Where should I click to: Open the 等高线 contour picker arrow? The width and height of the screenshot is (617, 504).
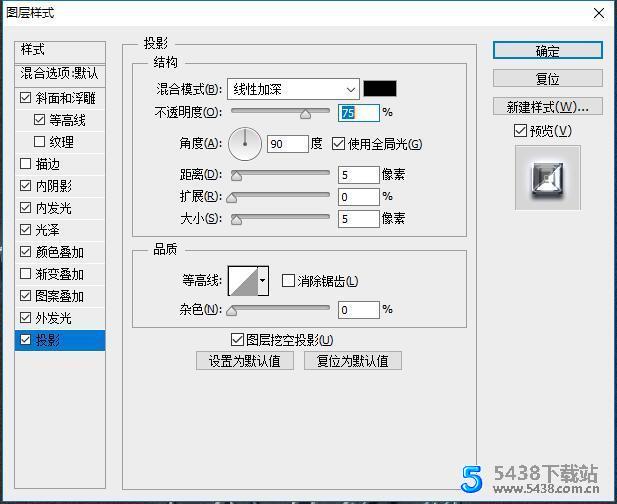pos(263,281)
